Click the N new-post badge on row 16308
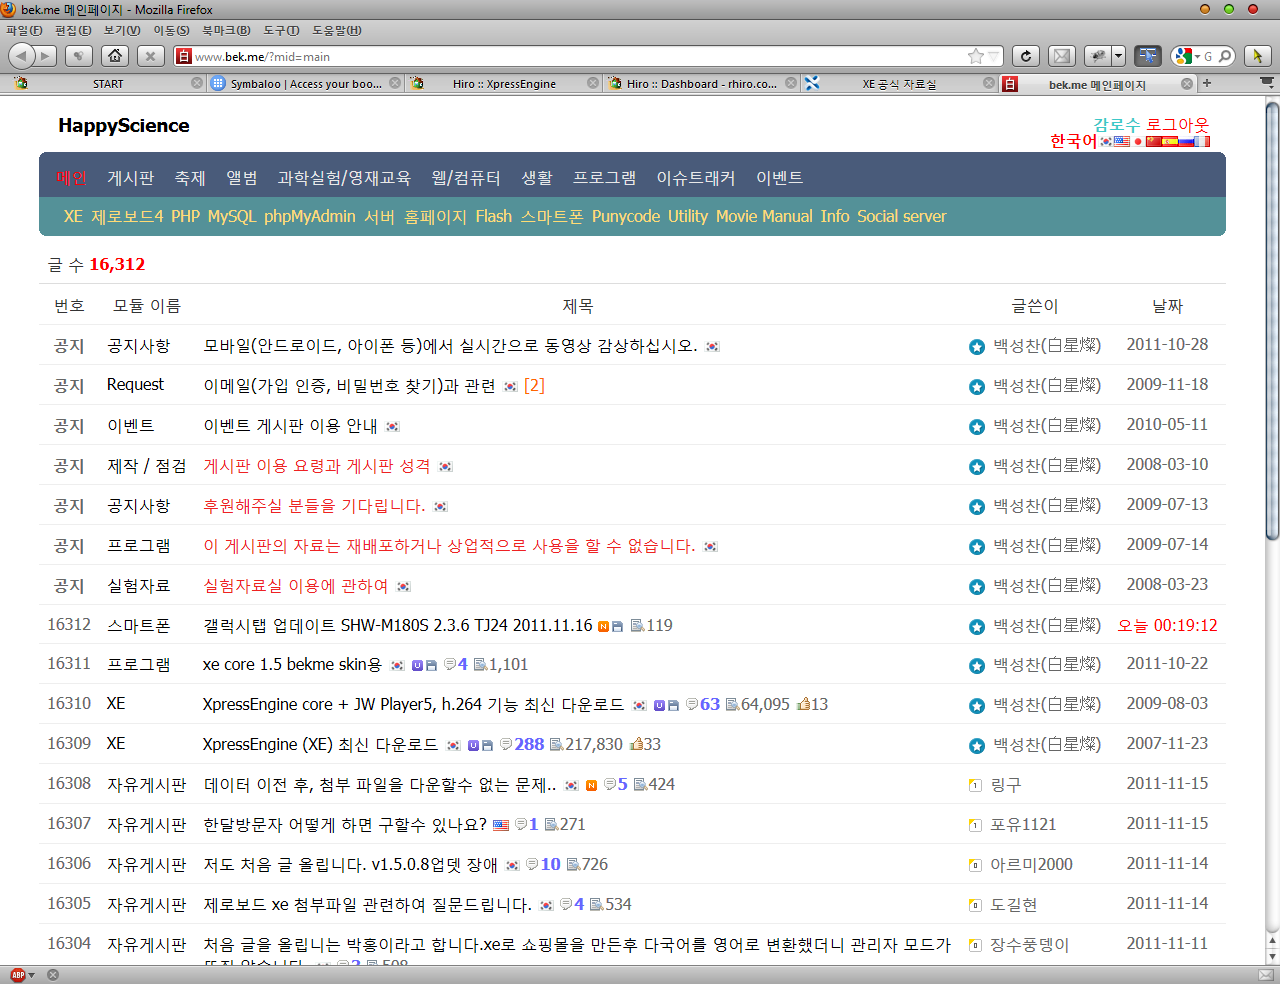This screenshot has height=984, width=1280. tap(591, 786)
